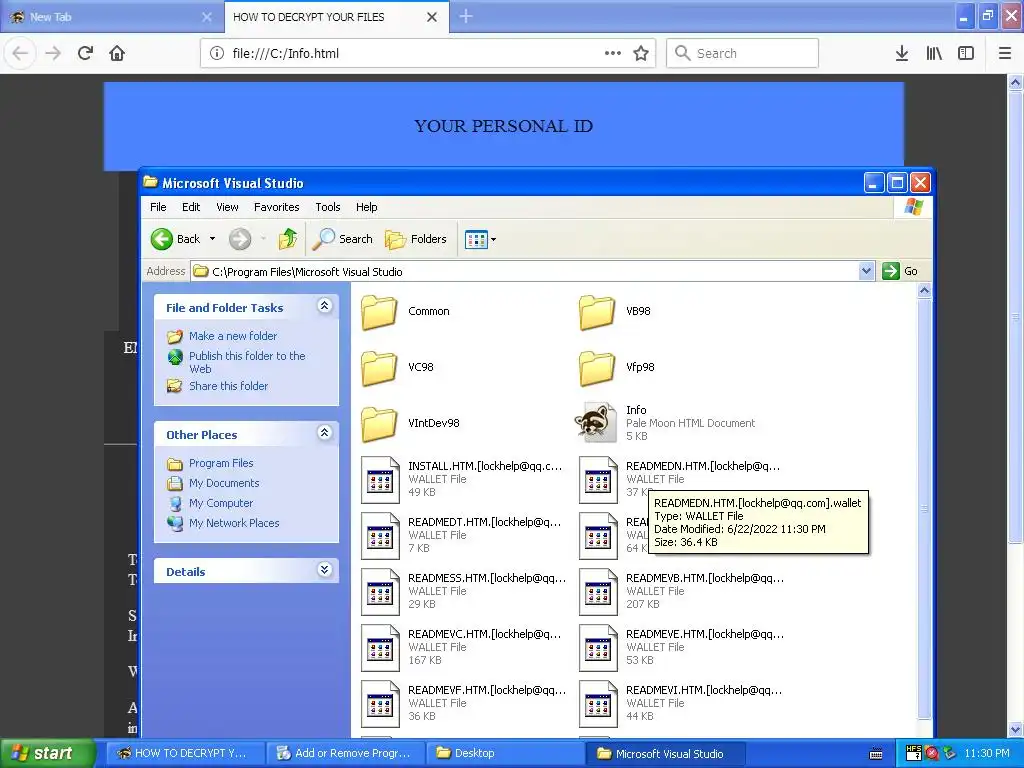Open a new browser tab with plus

(x=466, y=16)
